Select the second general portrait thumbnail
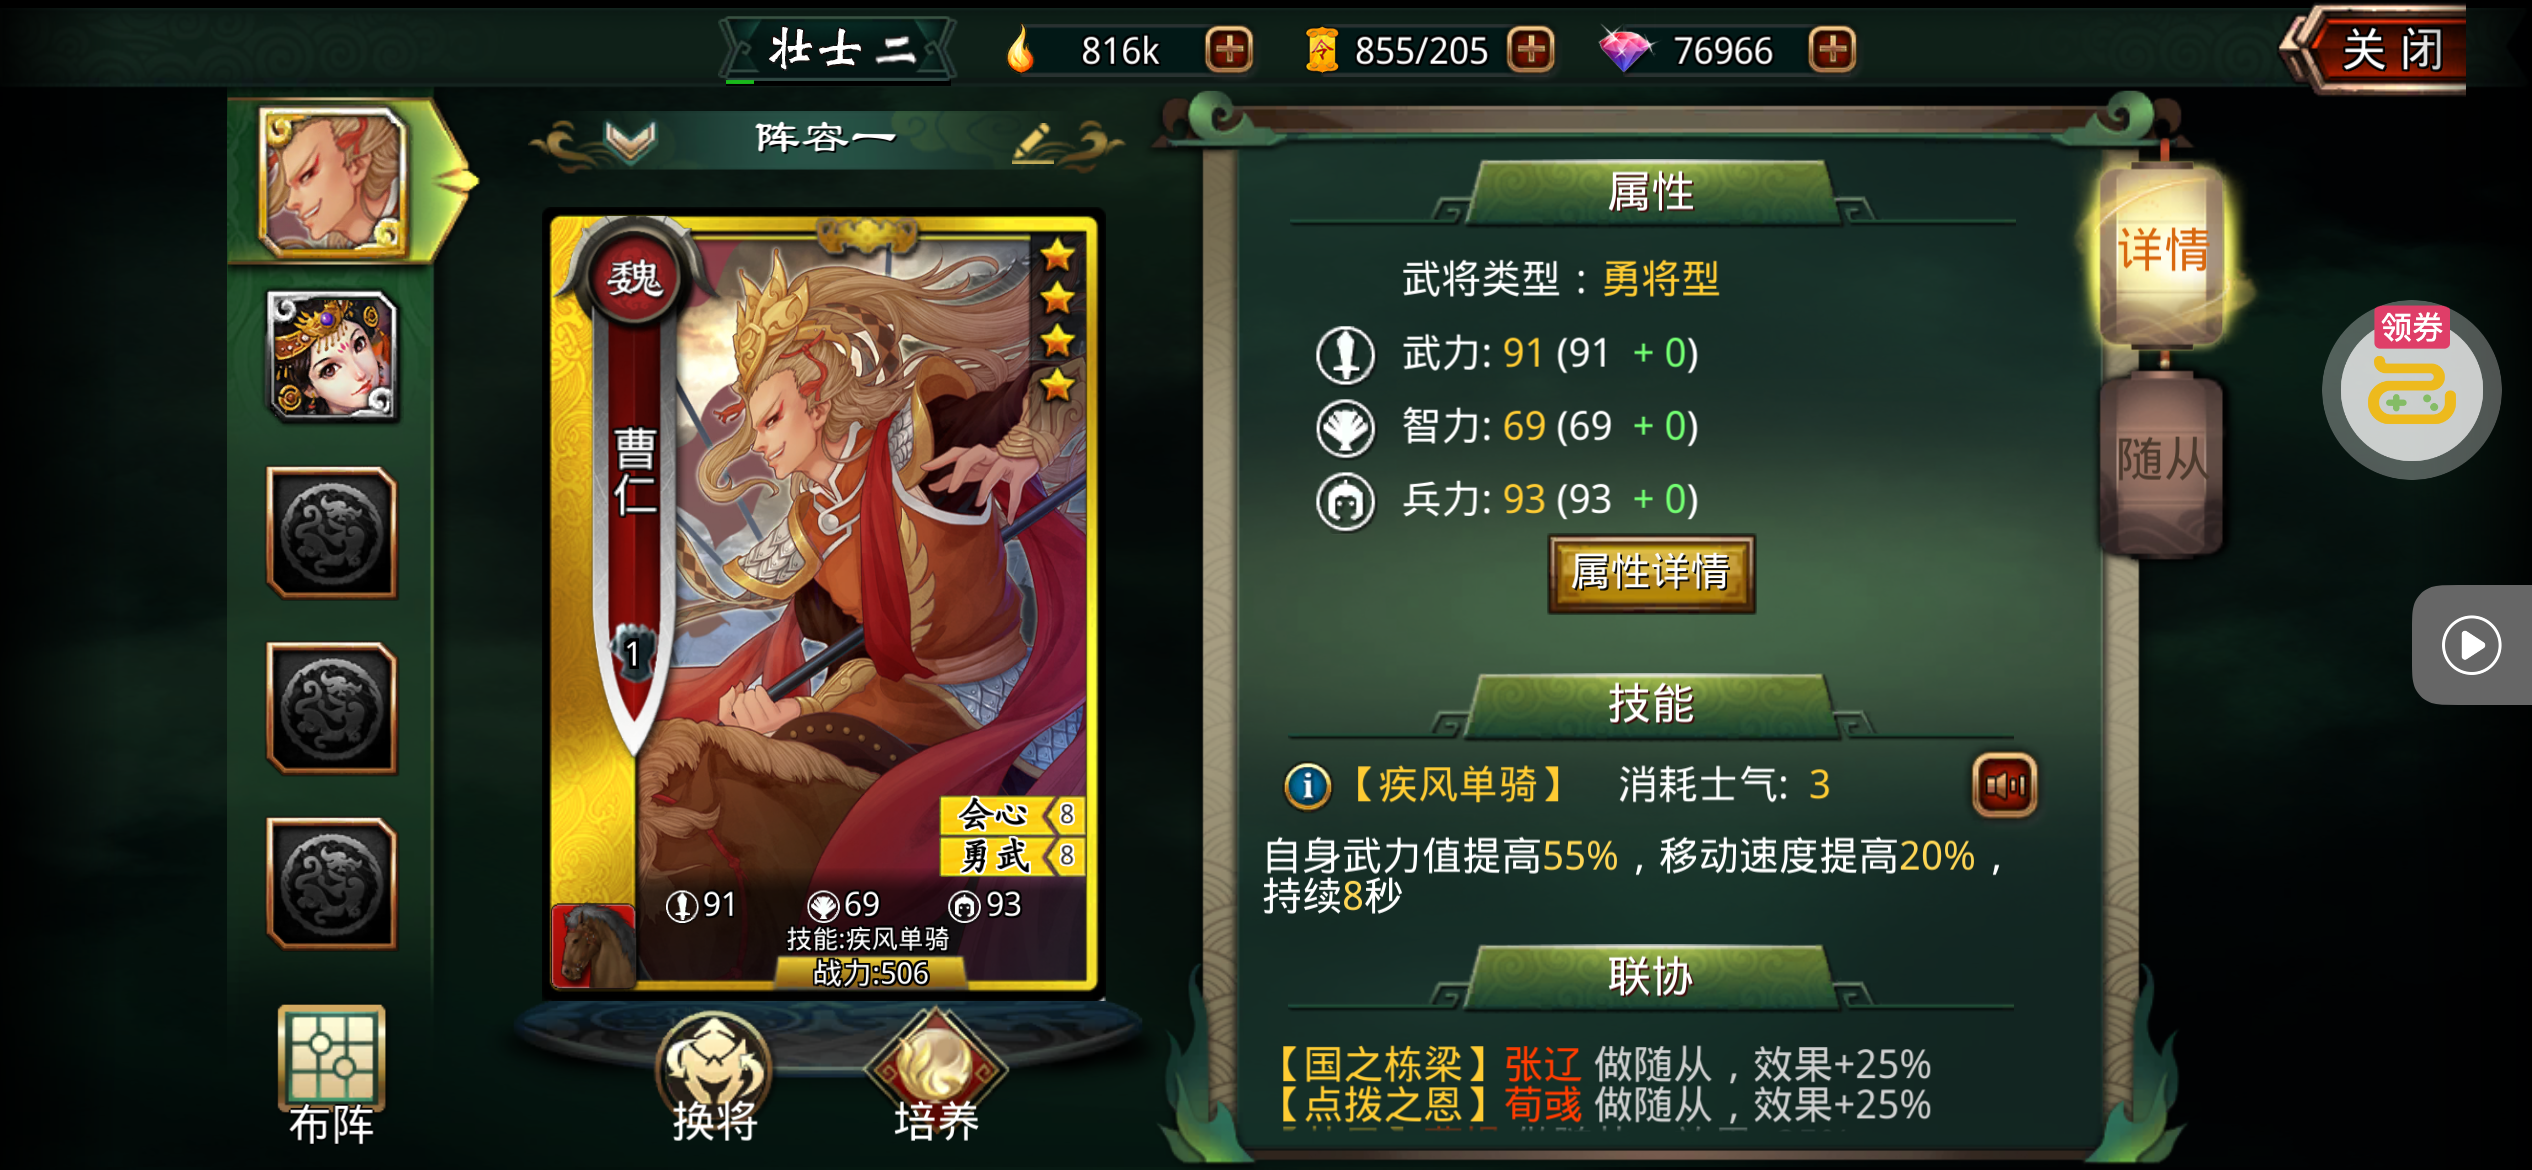The width and height of the screenshot is (2532, 1170). 331,356
